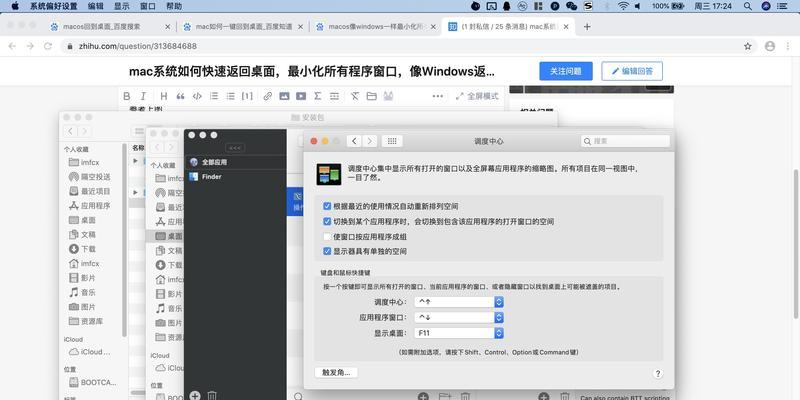Toggle bold formatting in the Zhihu editor
This screenshot has width=800, height=400.
tap(127, 96)
